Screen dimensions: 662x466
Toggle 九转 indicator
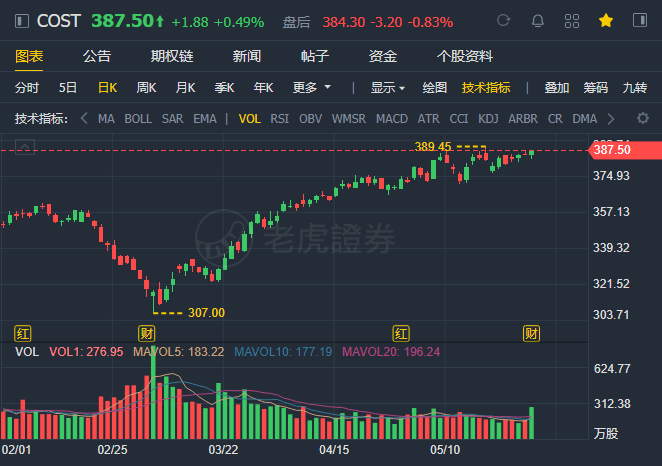(635, 88)
